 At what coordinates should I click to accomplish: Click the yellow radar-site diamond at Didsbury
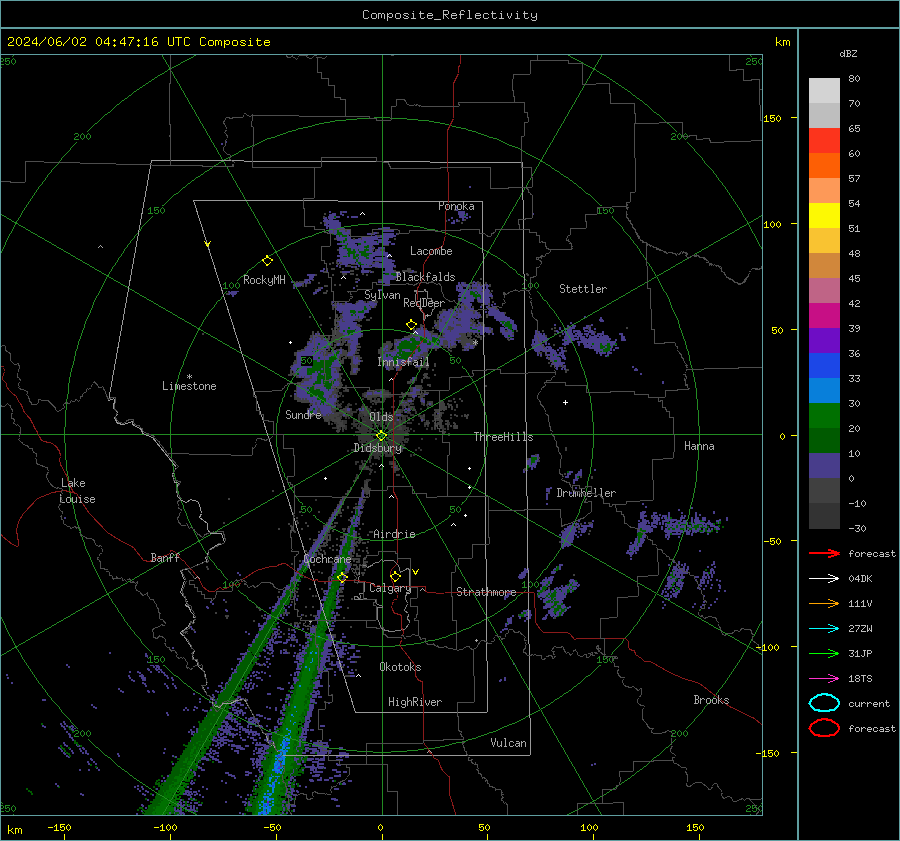pyautogui.click(x=381, y=436)
